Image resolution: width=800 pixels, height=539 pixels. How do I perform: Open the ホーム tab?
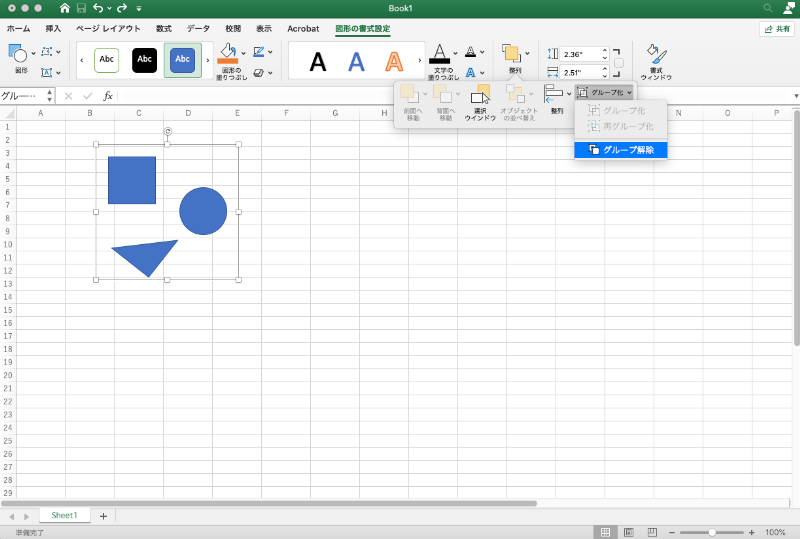coord(19,29)
